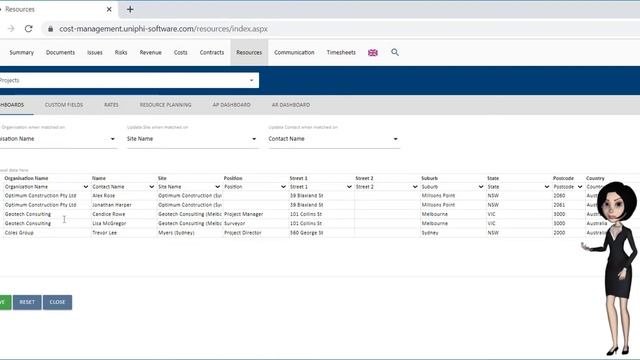The height and width of the screenshot is (360, 640).
Task: Open the Revenue menu
Action: tap(151, 53)
